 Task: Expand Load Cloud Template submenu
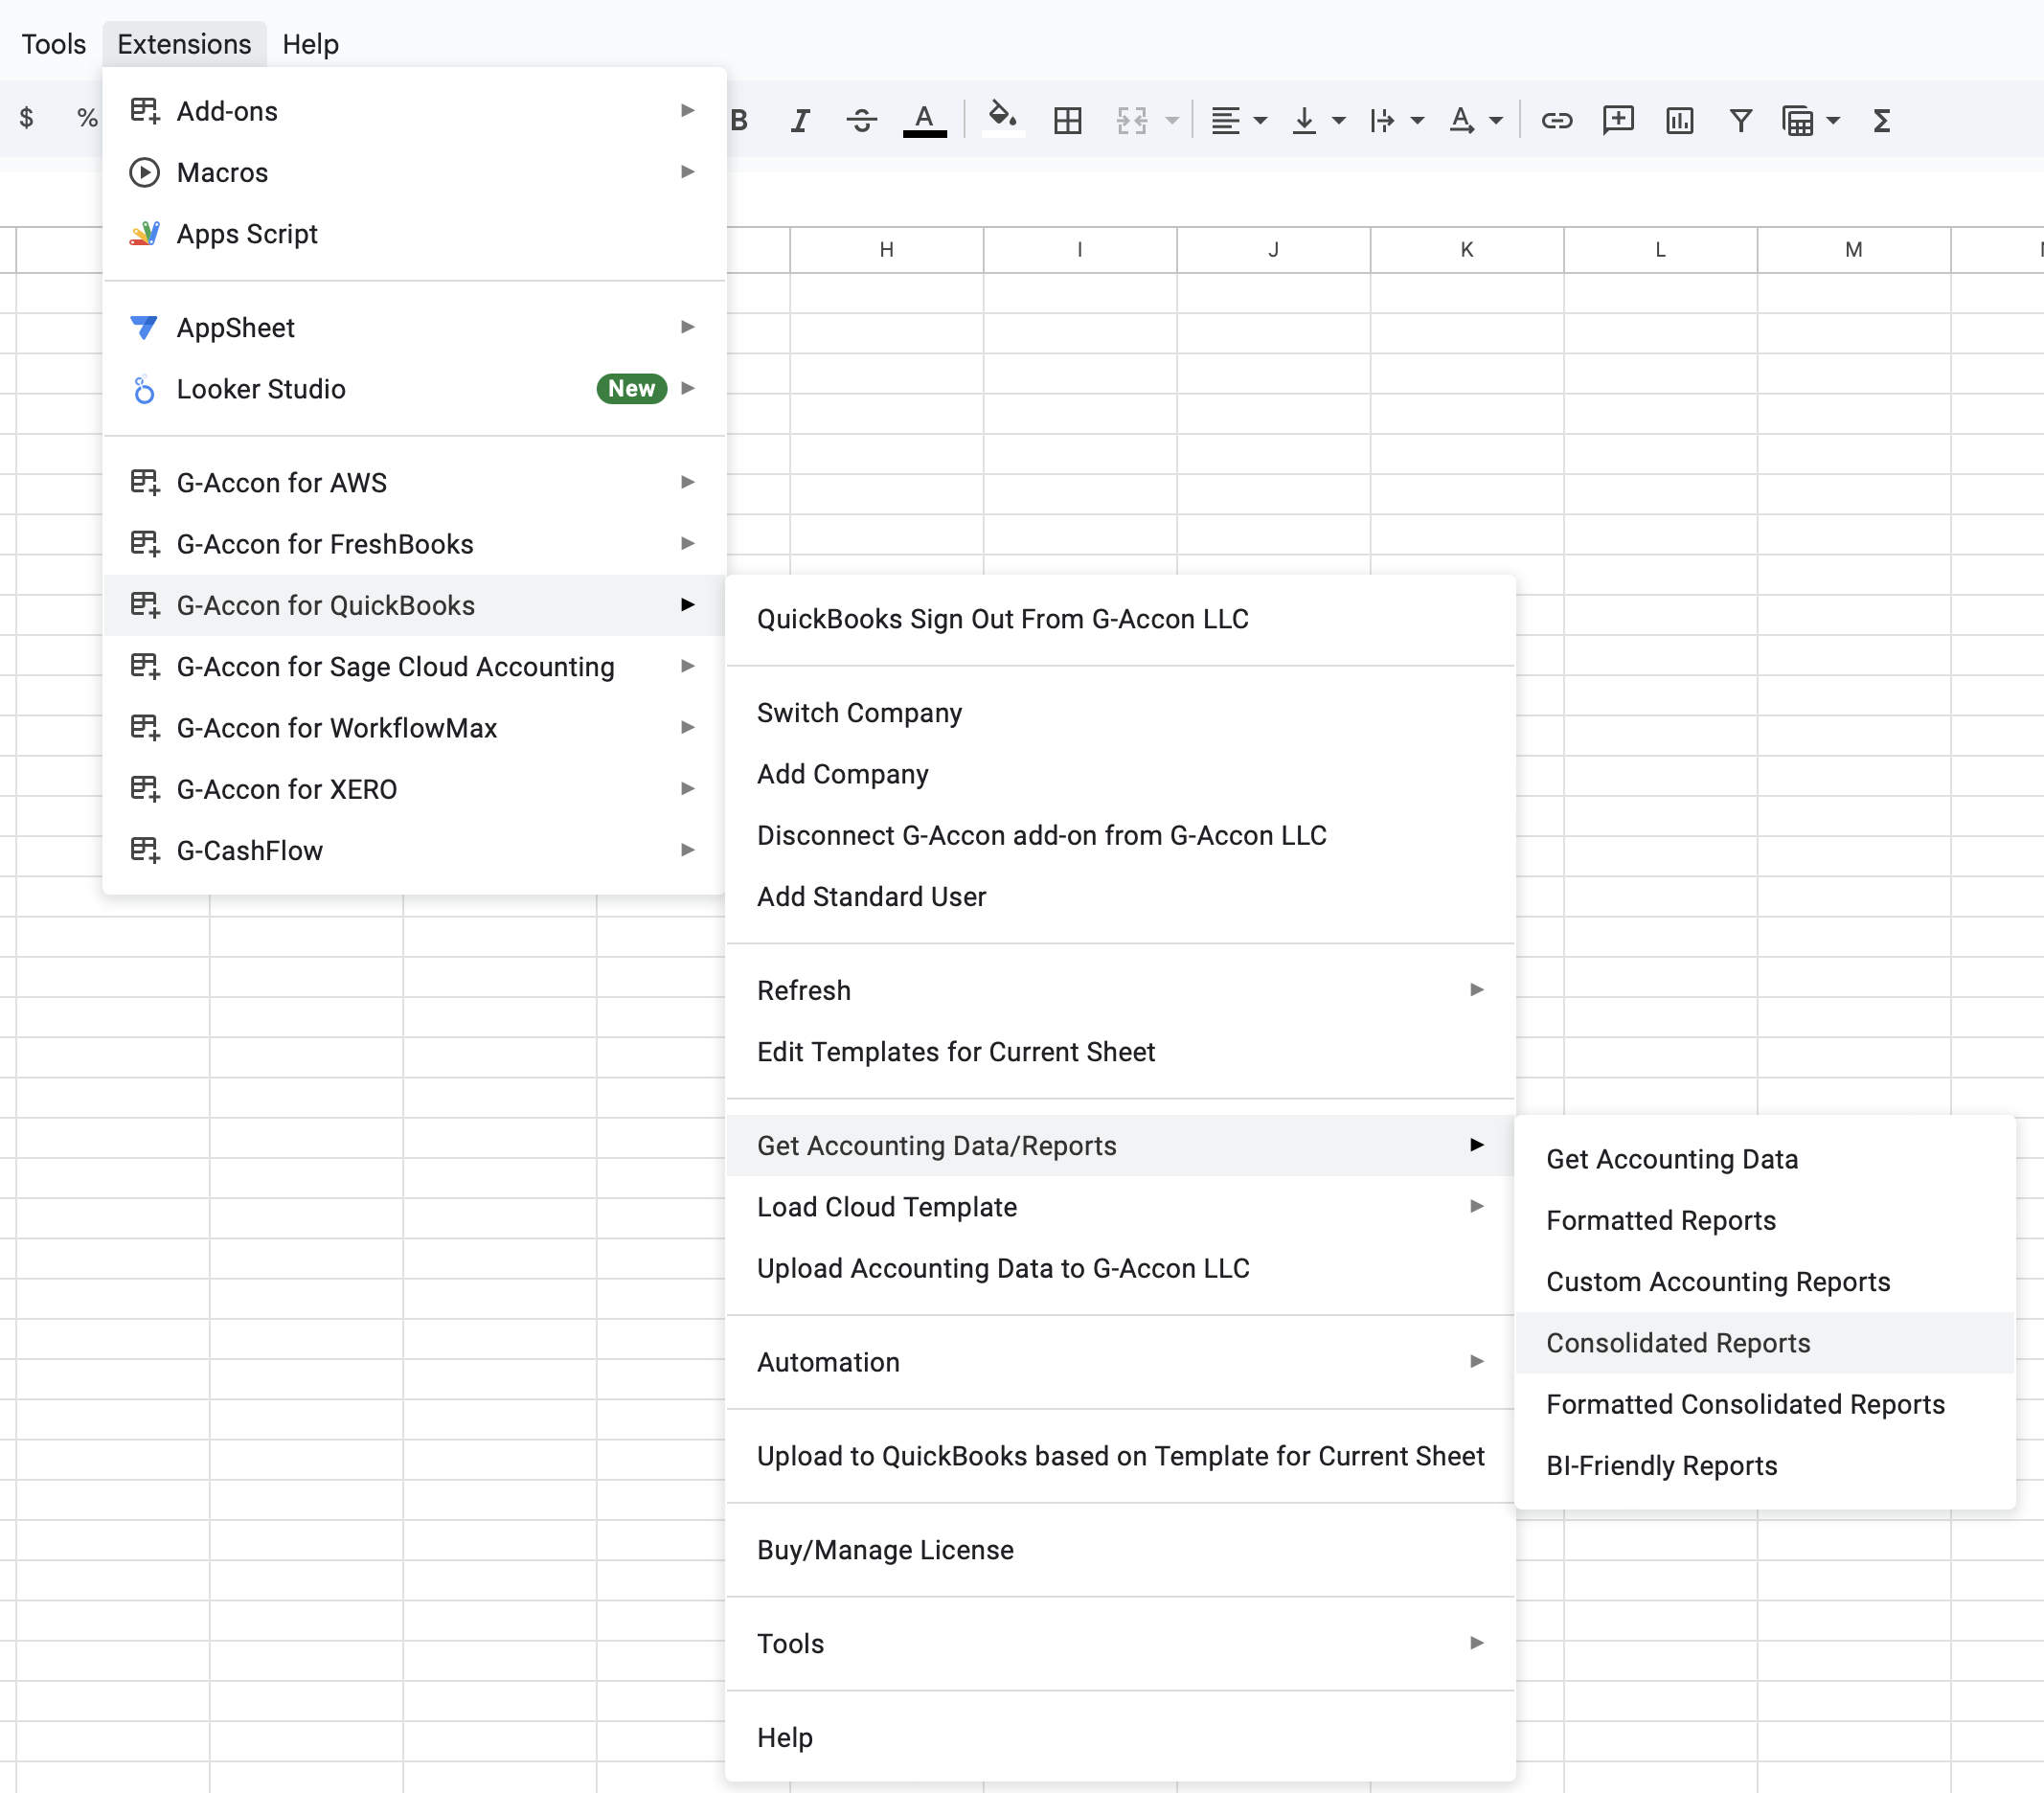point(1120,1207)
